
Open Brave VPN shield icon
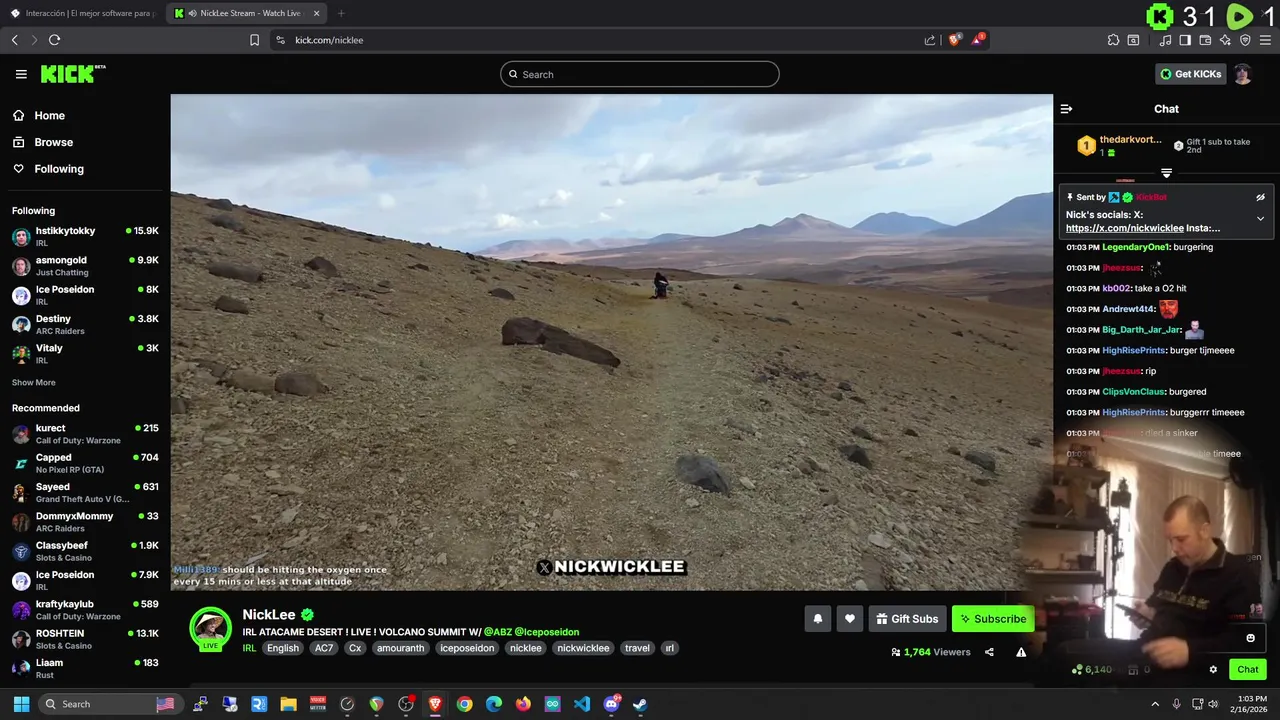[x=1245, y=40]
